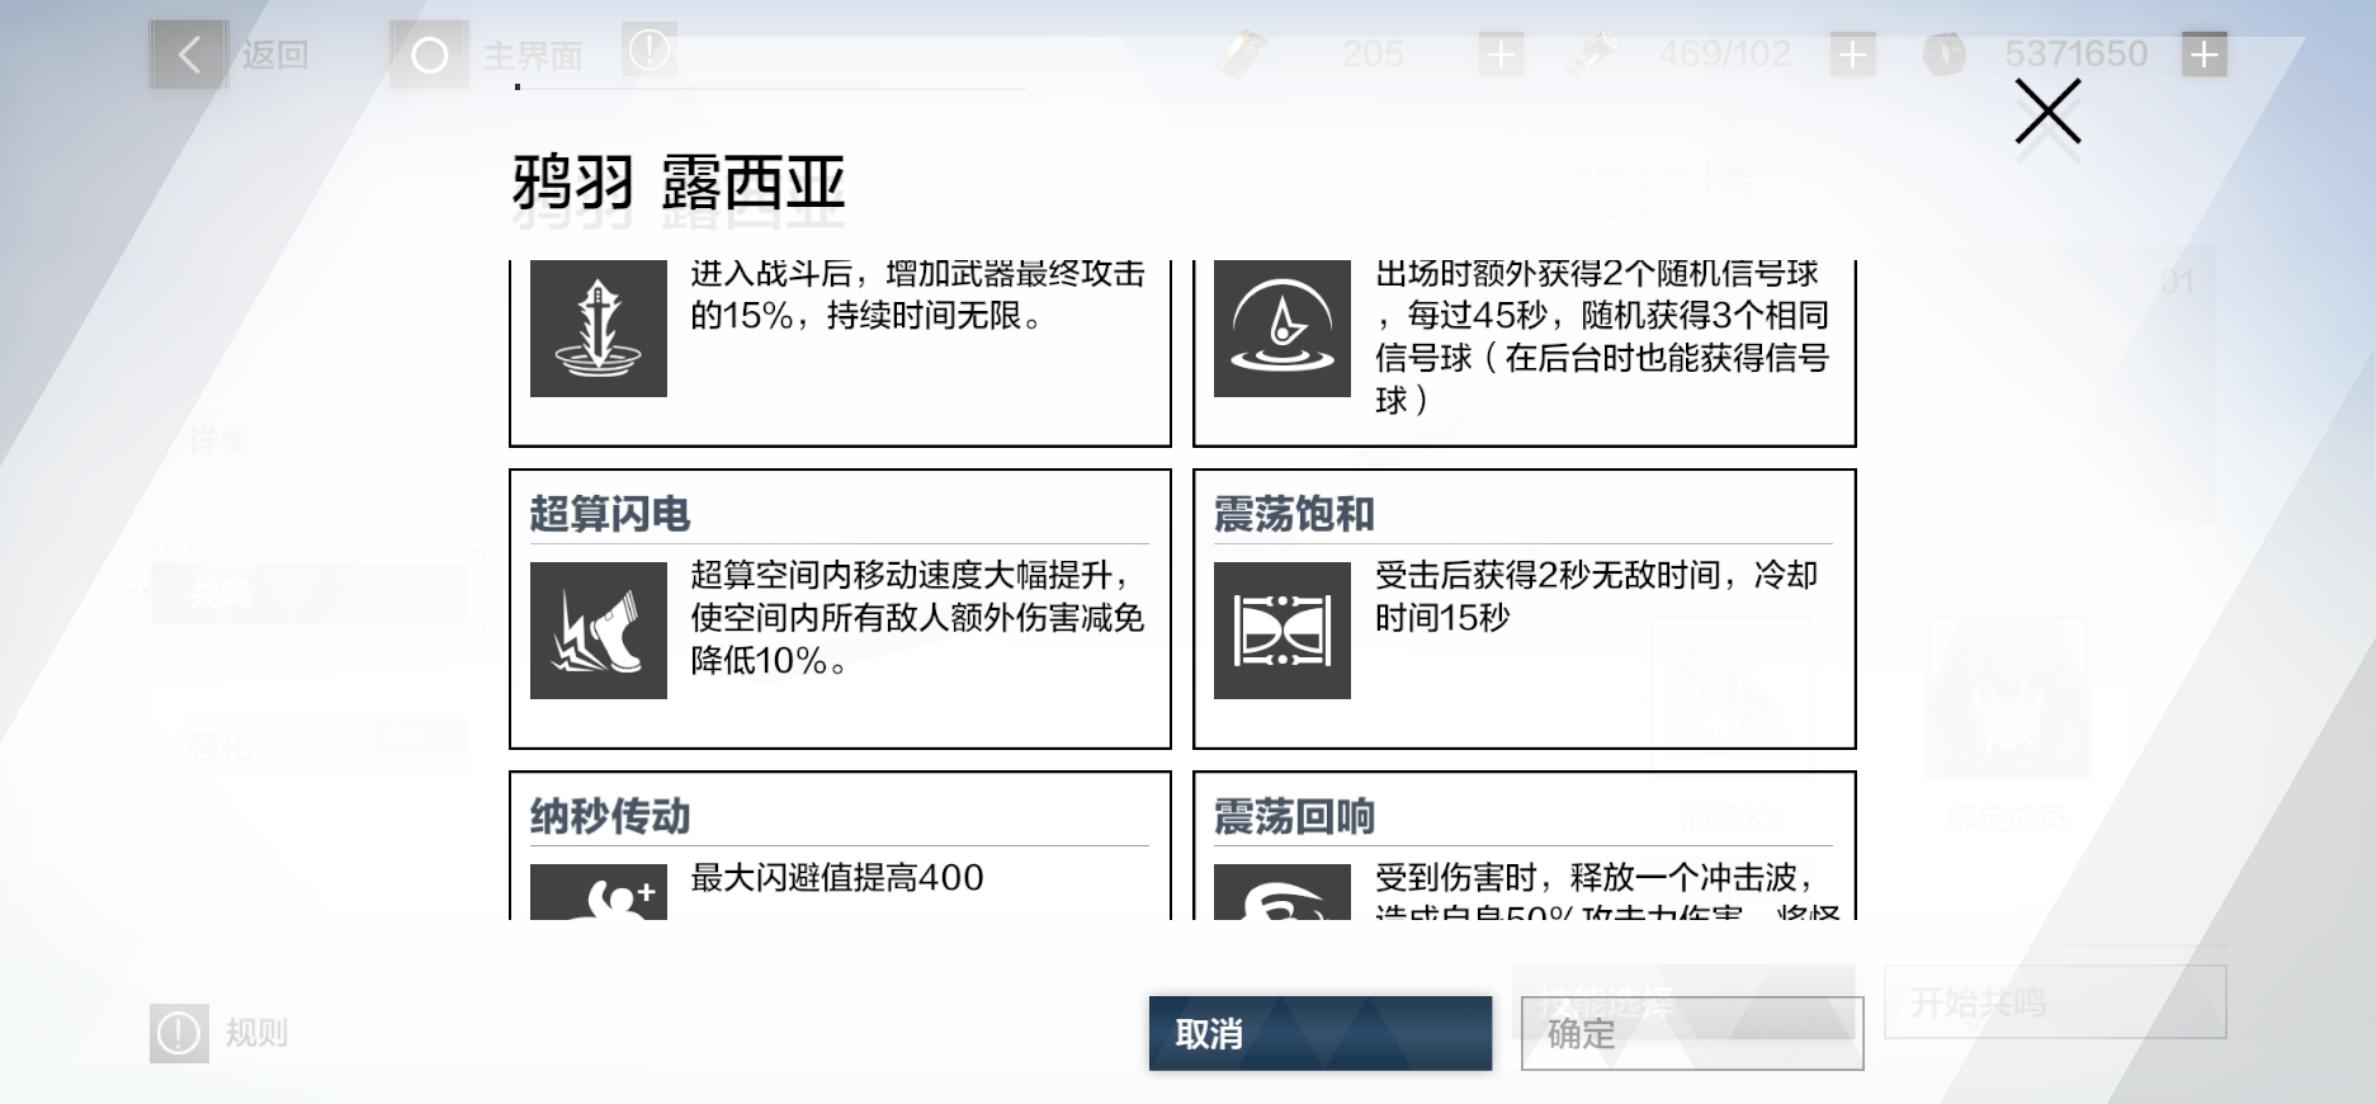Click the signal orb timer skill icon

point(1282,329)
